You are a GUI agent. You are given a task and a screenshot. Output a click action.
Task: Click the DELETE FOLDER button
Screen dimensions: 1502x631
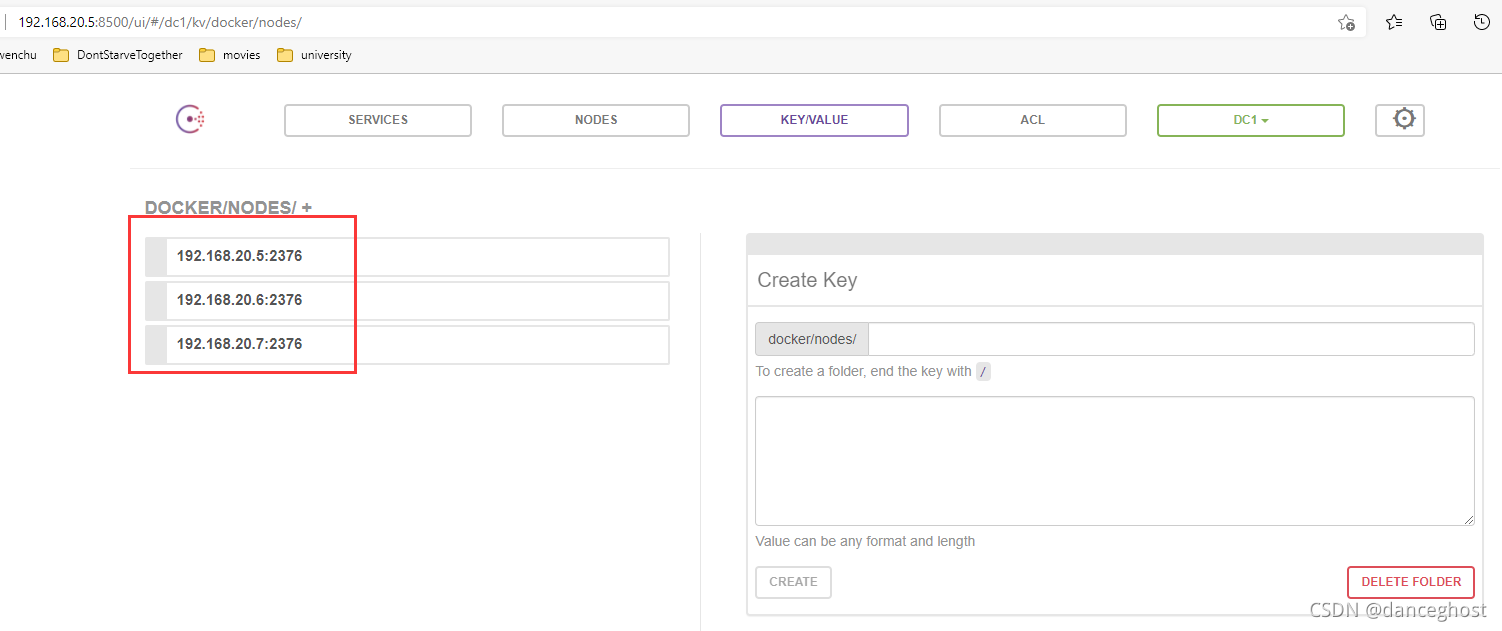(1410, 582)
